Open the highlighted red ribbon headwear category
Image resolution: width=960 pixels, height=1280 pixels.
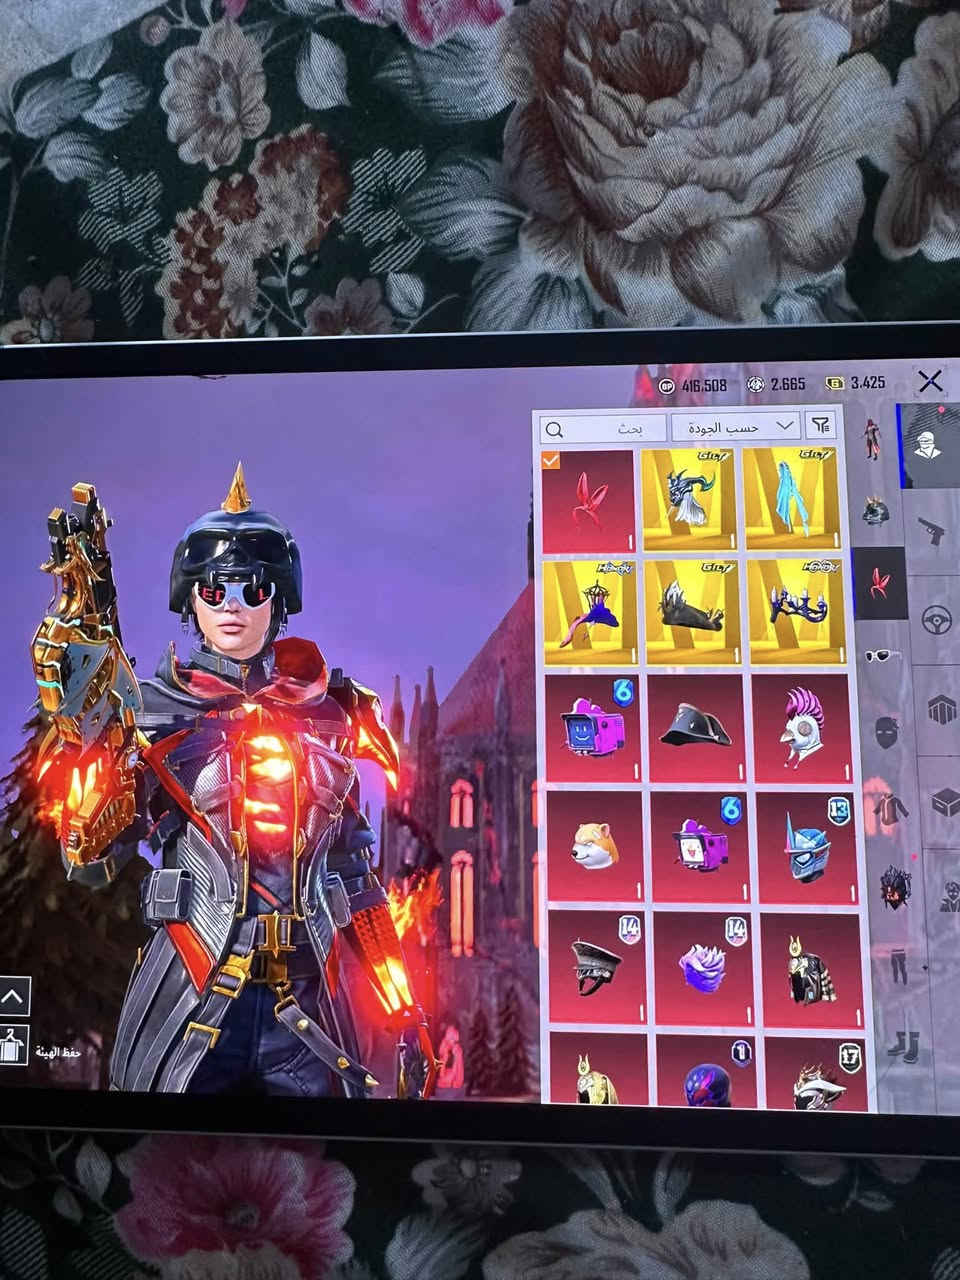coord(880,583)
